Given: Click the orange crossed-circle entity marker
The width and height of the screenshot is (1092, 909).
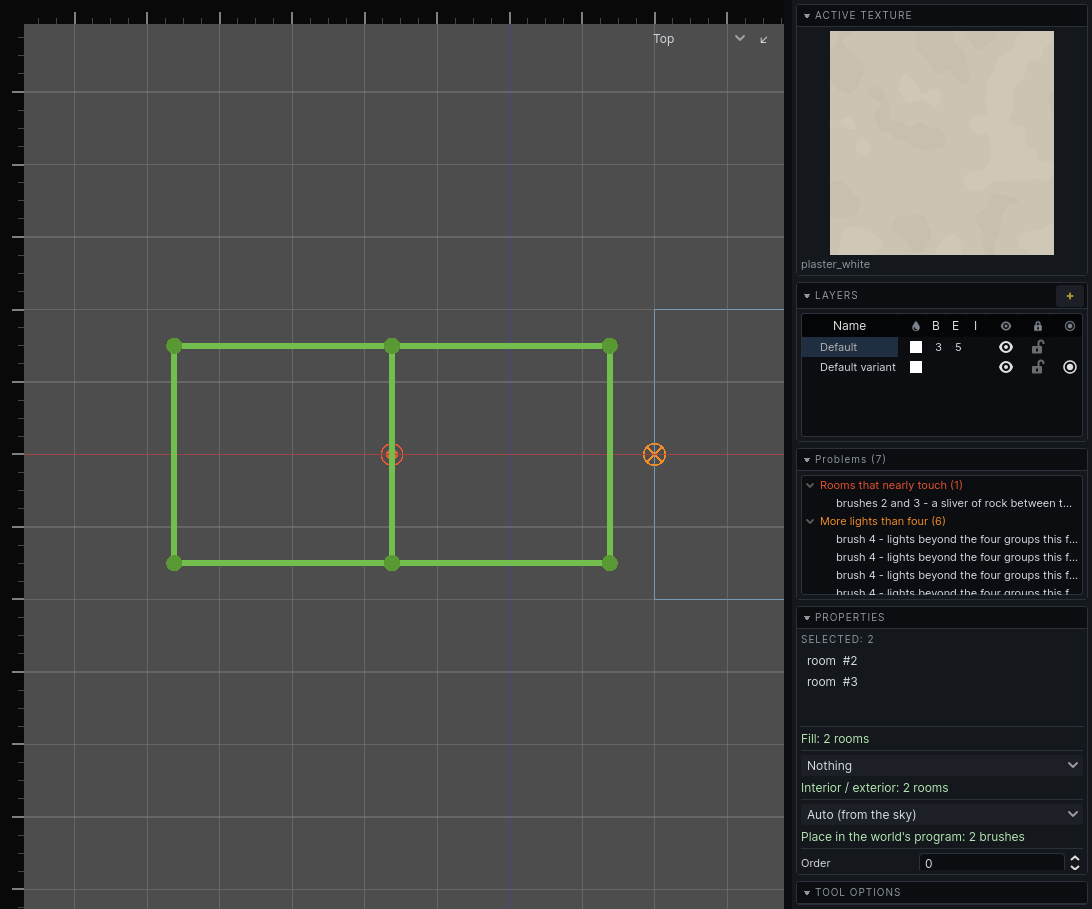Looking at the screenshot, I should click(x=654, y=454).
